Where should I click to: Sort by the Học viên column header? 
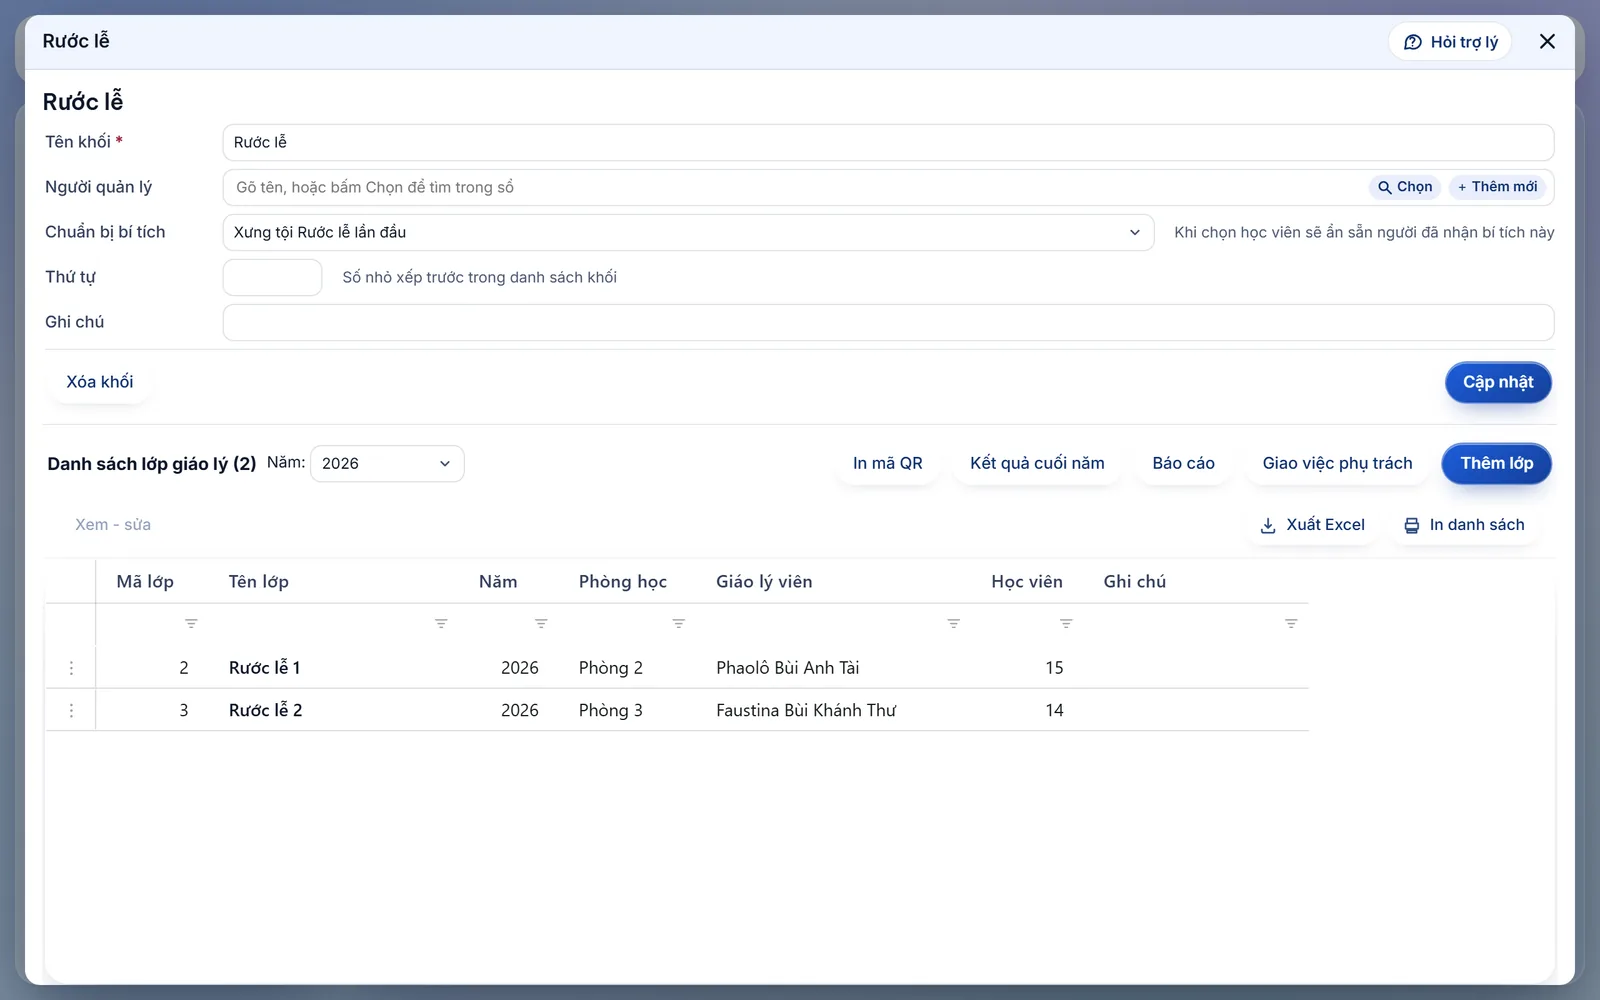click(x=1027, y=582)
